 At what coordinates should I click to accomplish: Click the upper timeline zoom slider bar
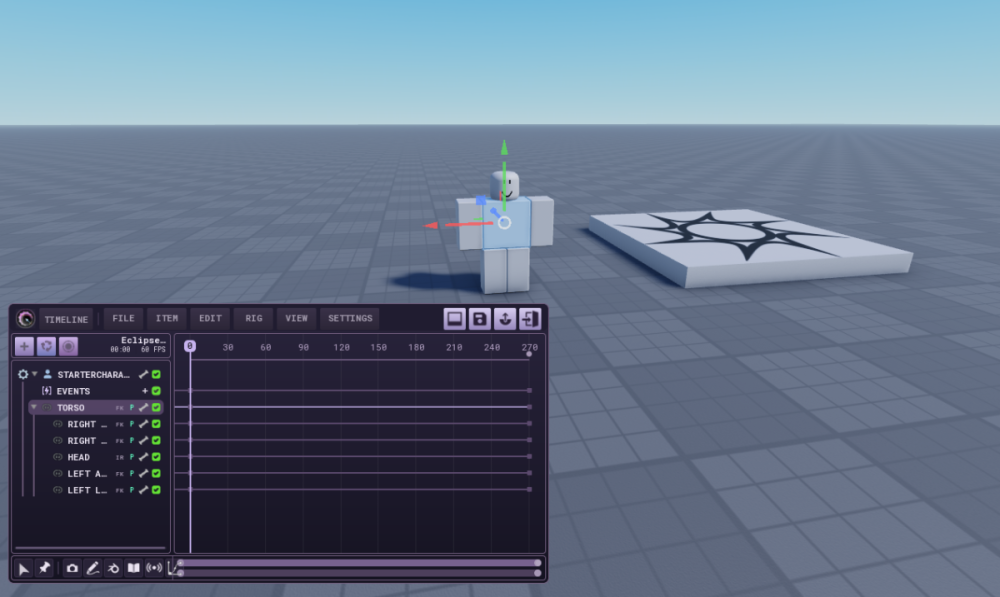pos(359,563)
